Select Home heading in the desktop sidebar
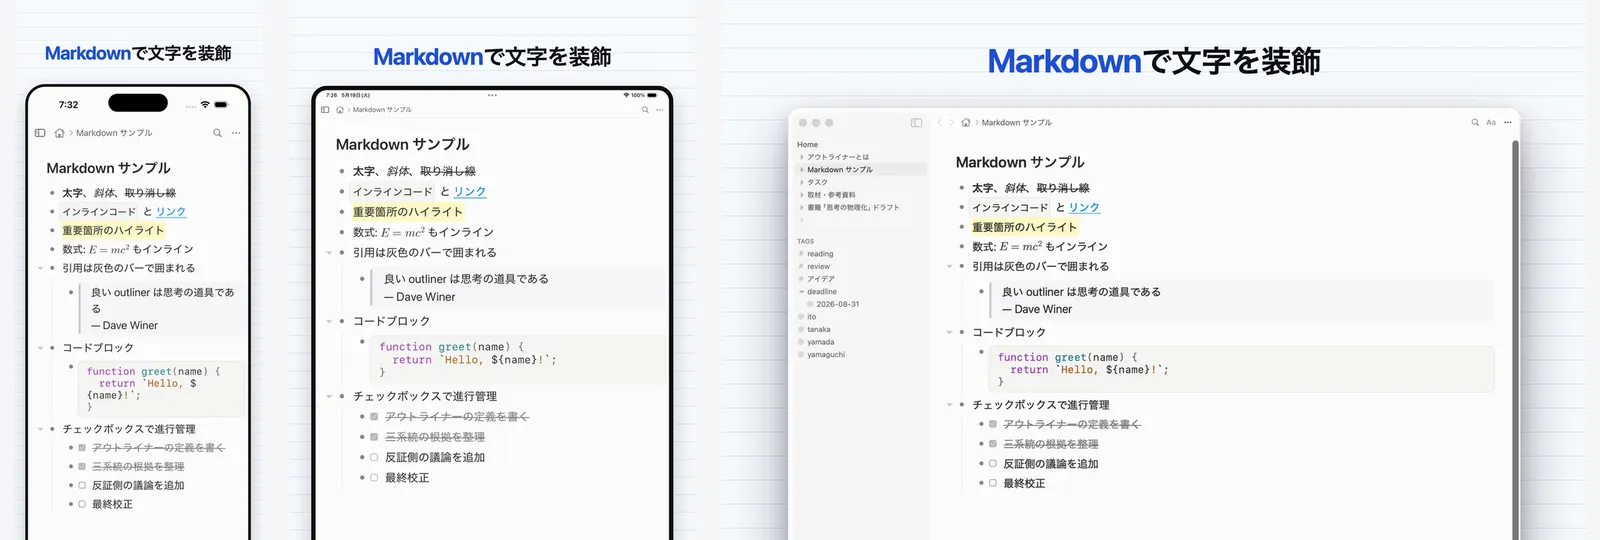This screenshot has height=540, width=1600. coord(808,145)
